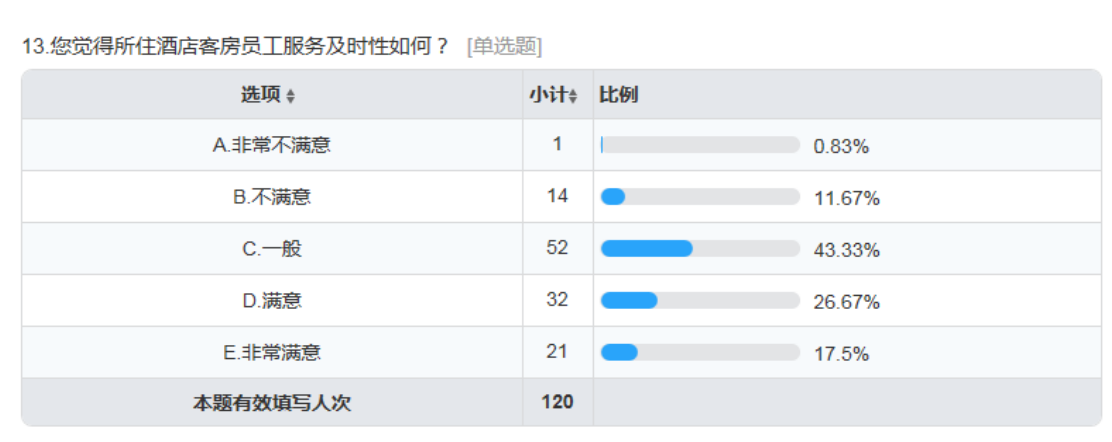Image resolution: width=1112 pixels, height=442 pixels.
Task: Click the 本题有效填写人次 total row
Action: (x=562, y=402)
